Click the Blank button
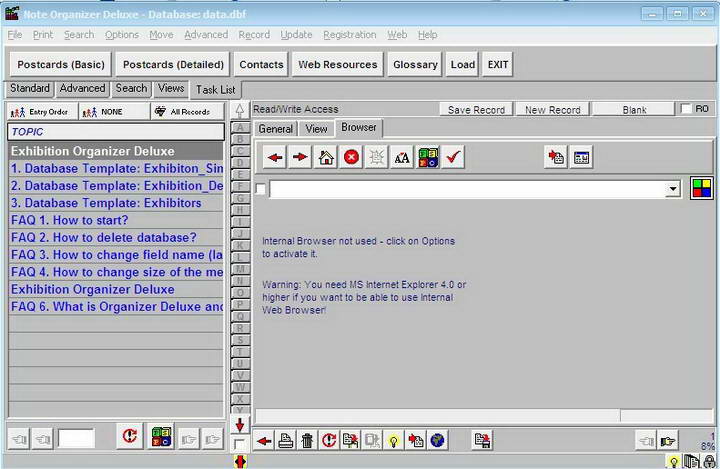Image resolution: width=720 pixels, height=469 pixels. coord(634,110)
